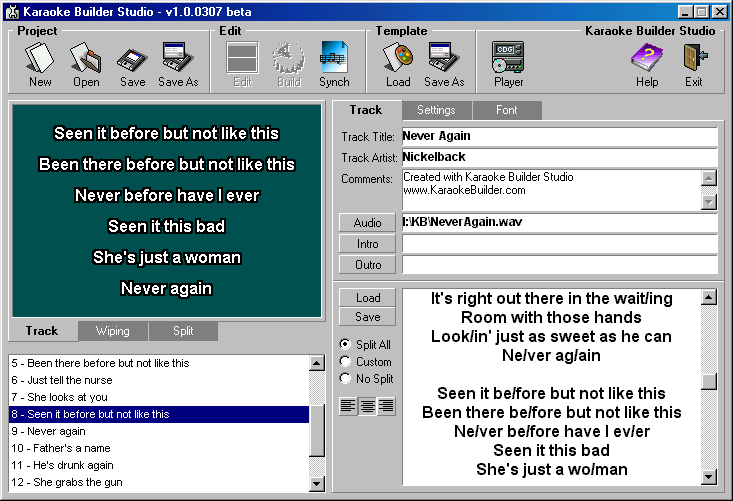Click the line list scrollbar thumb

click(317, 431)
